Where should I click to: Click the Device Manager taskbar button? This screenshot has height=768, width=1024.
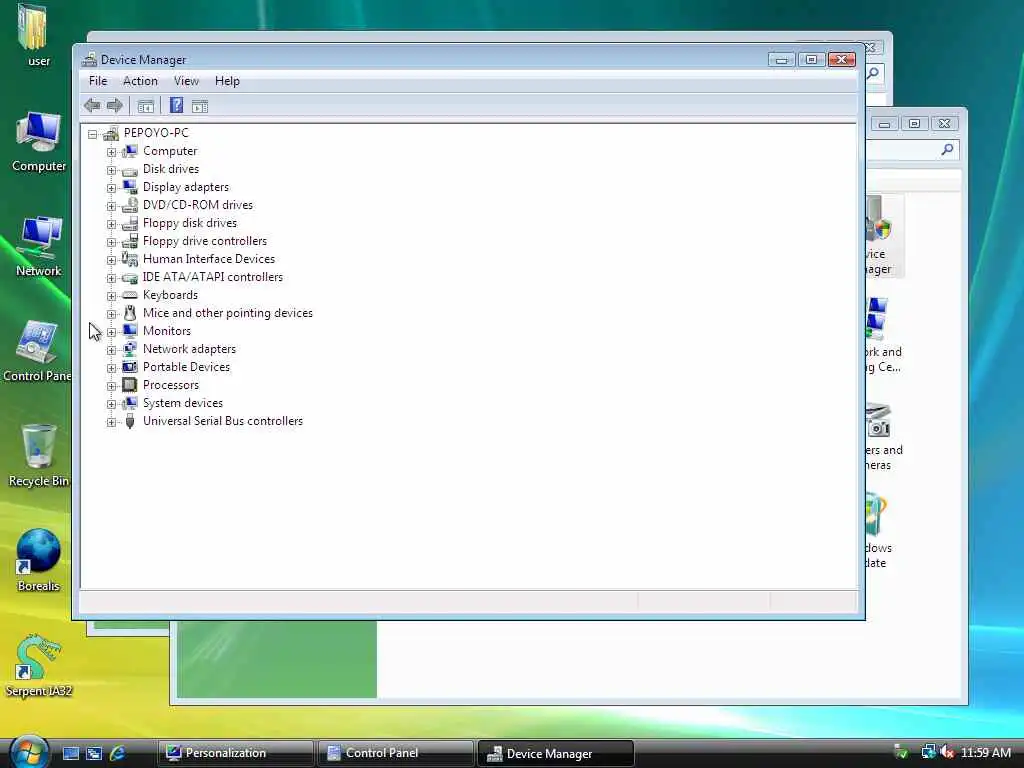(556, 753)
